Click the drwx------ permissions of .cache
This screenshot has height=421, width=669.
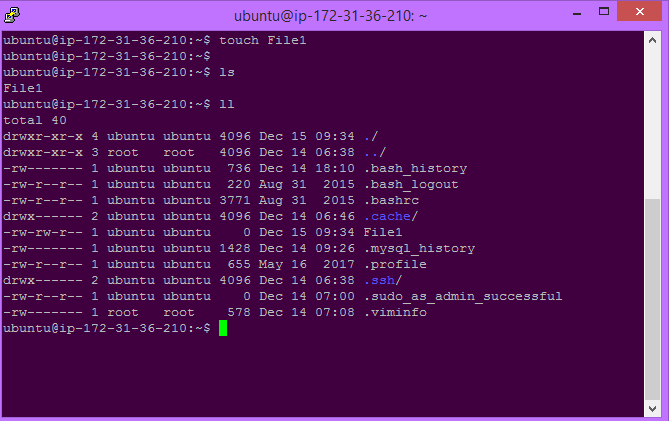(43, 216)
